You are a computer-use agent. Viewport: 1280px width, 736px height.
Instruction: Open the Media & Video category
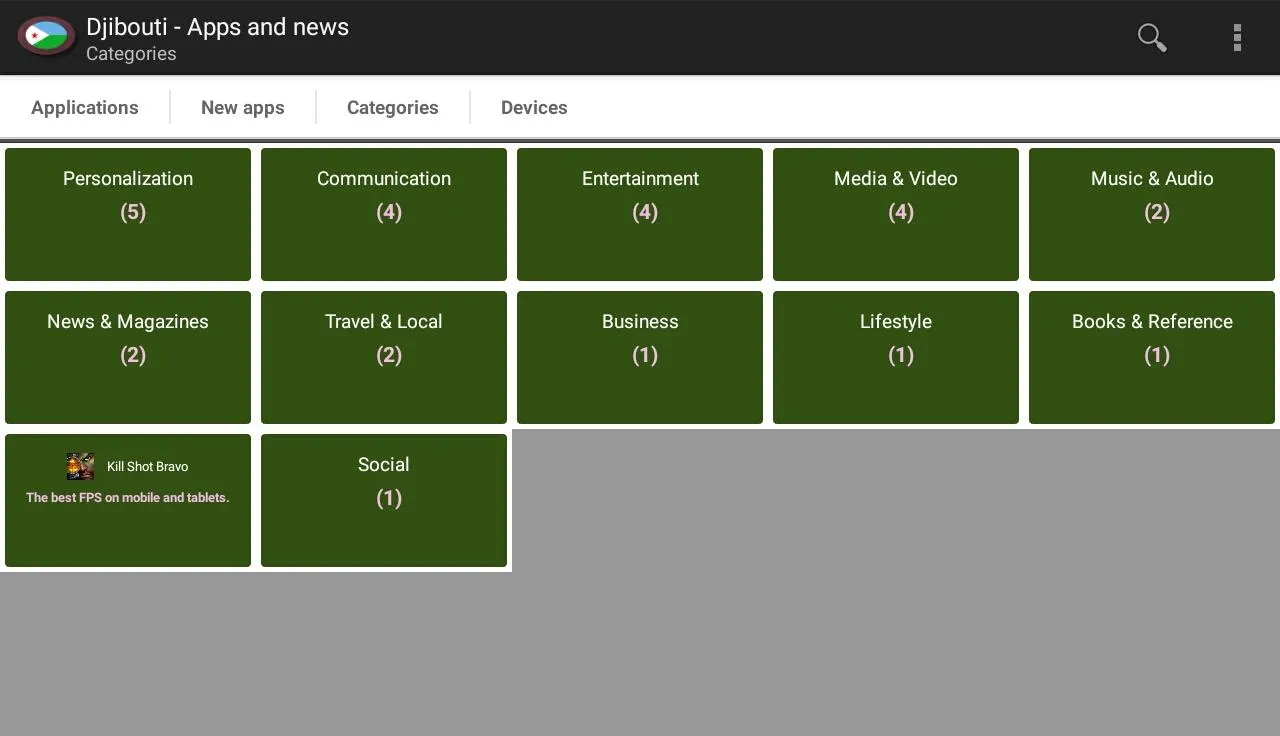coord(896,214)
